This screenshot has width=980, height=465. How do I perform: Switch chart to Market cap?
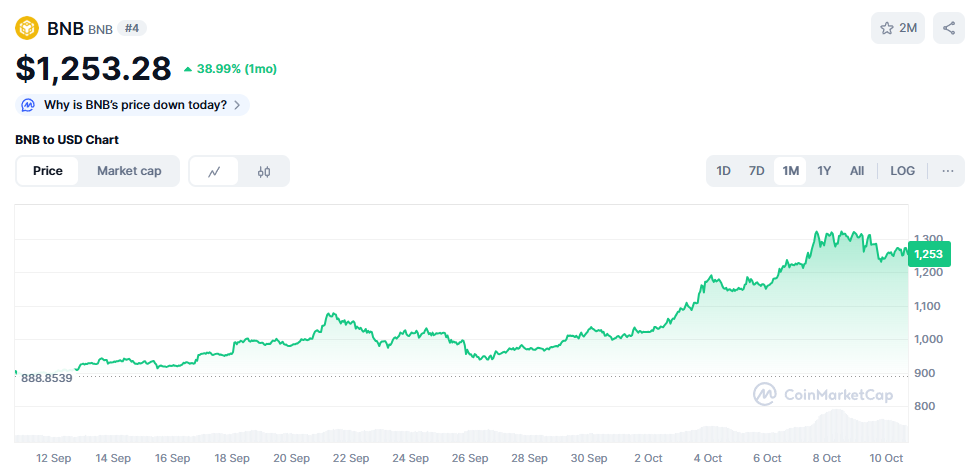(x=129, y=171)
